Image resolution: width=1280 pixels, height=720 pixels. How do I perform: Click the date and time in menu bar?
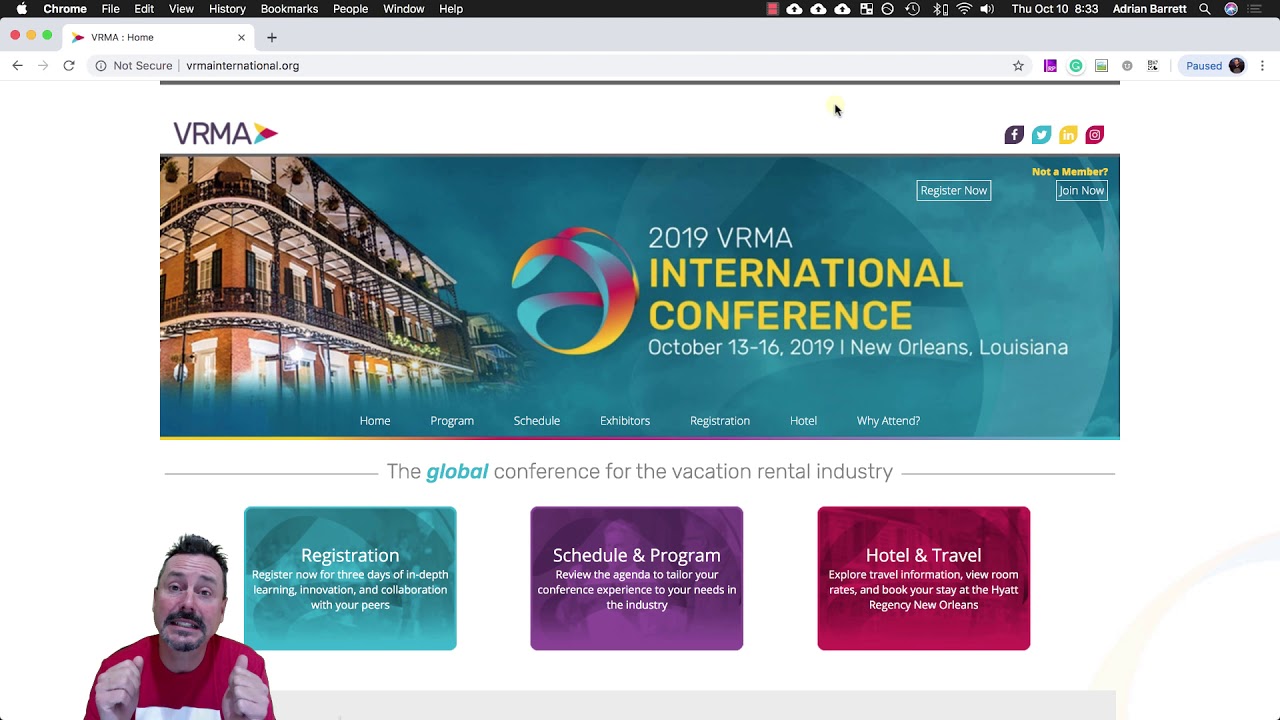click(x=1055, y=9)
